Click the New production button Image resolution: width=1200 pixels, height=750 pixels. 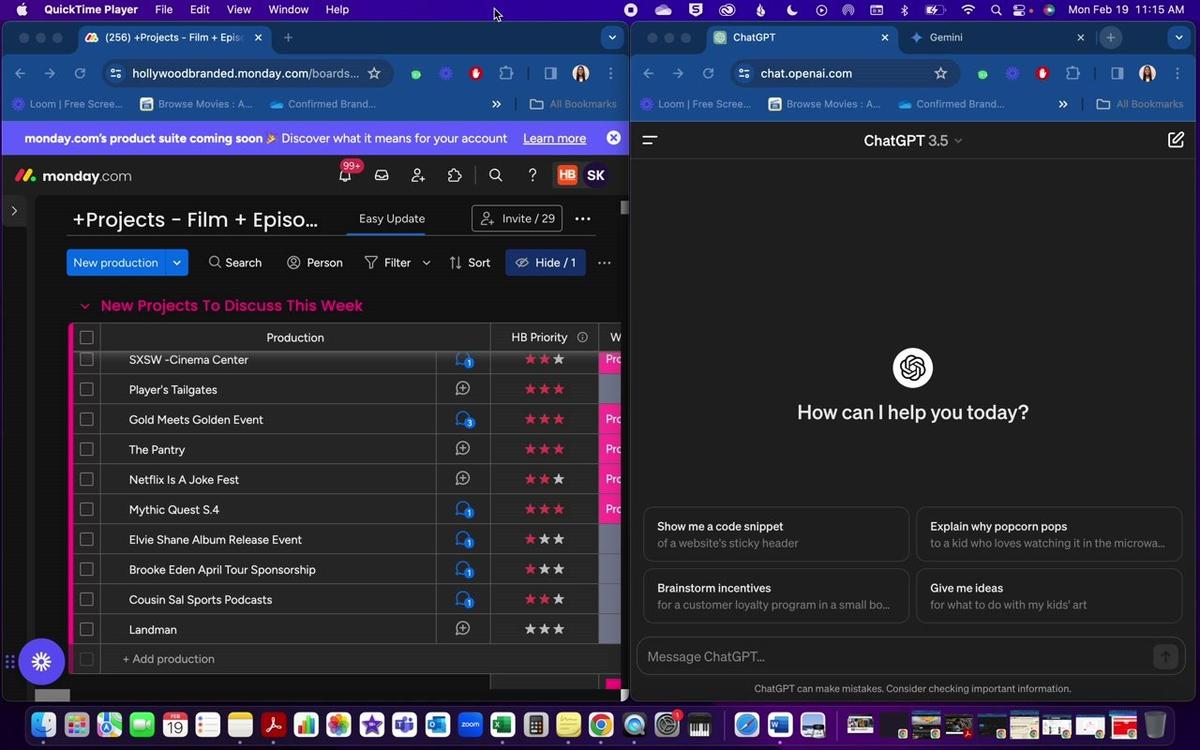point(115,262)
